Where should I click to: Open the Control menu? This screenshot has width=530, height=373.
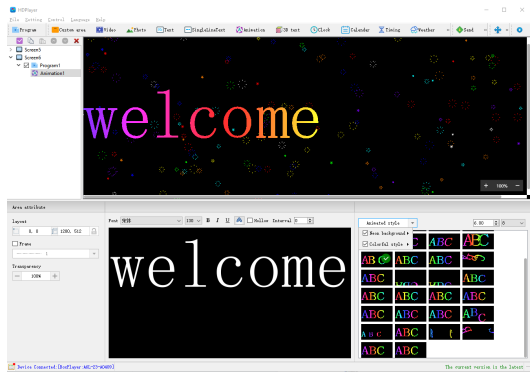pos(56,20)
